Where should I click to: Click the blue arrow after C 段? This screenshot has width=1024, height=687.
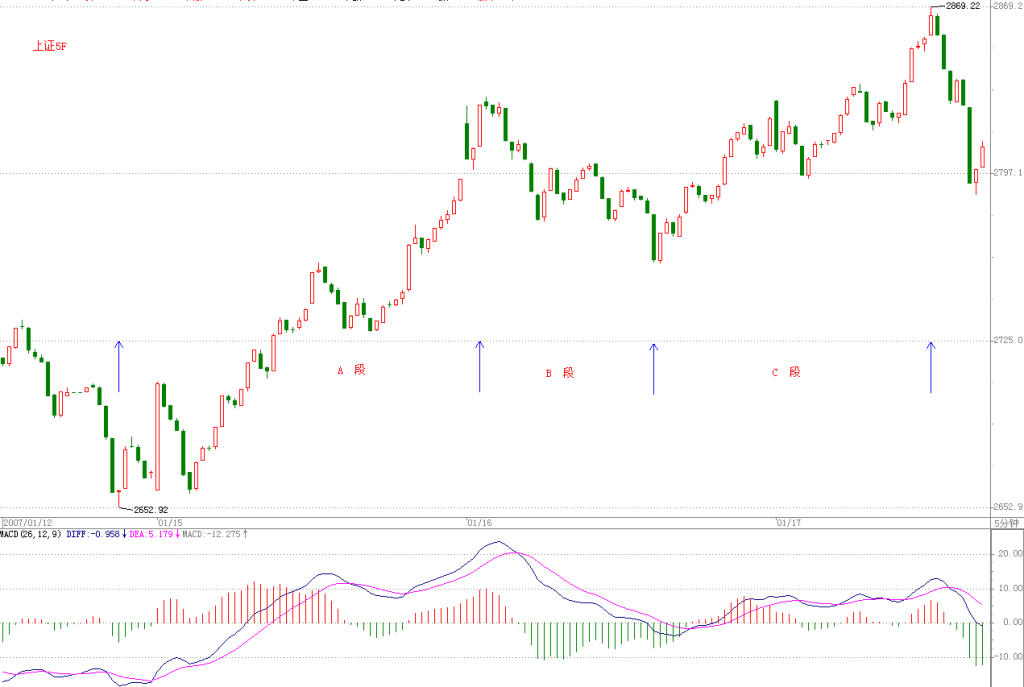[x=931, y=367]
